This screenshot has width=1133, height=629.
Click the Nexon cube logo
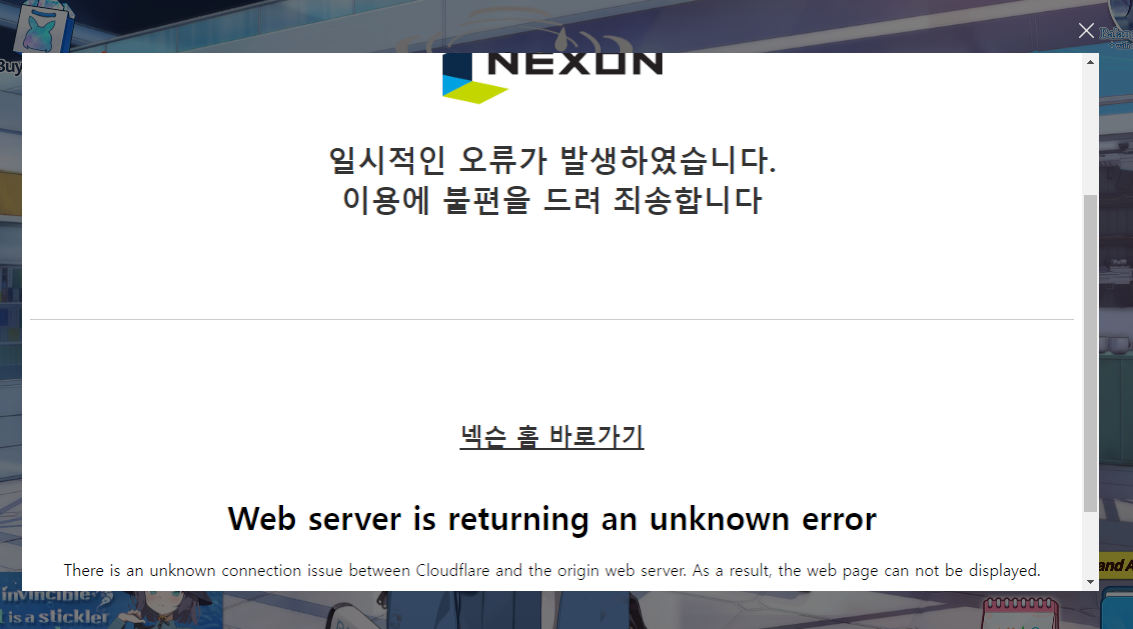click(473, 78)
